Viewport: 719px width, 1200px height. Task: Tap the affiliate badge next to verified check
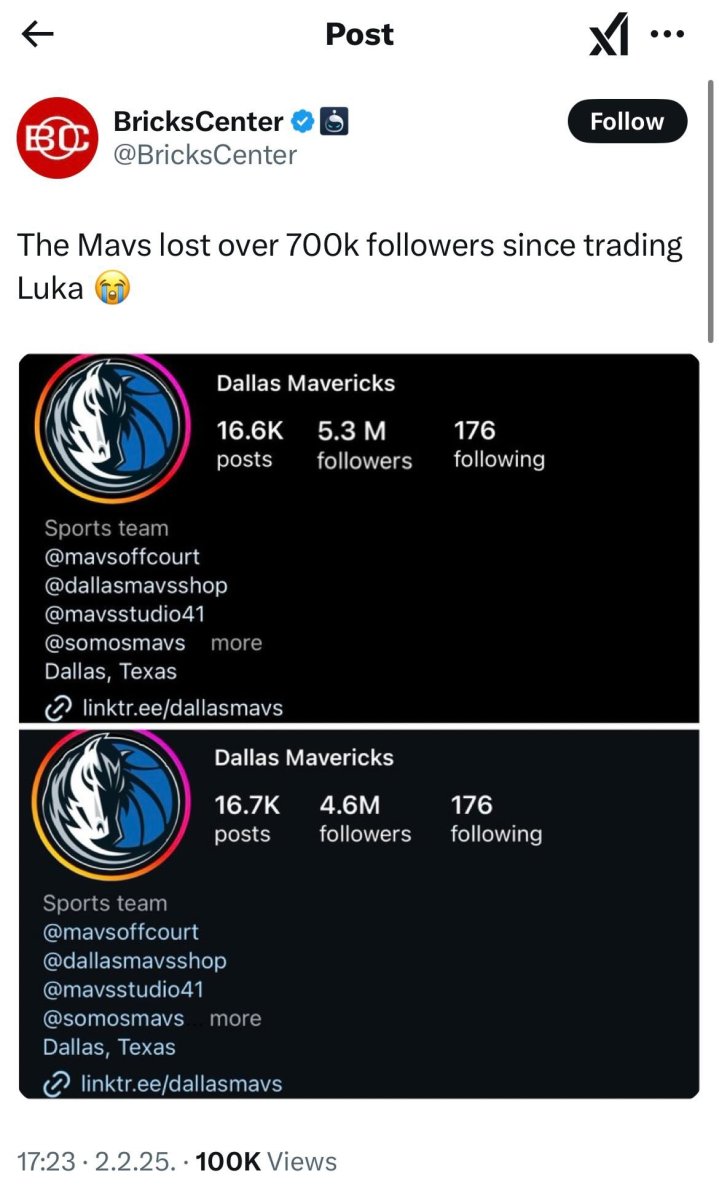pos(335,122)
